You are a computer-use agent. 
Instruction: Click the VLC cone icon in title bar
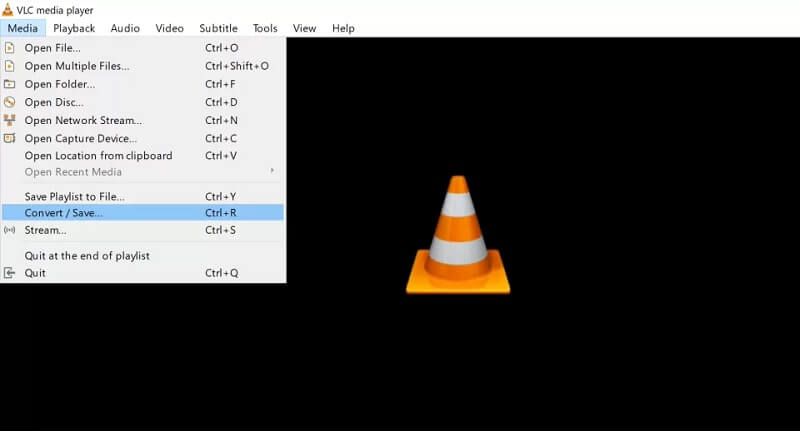[x=7, y=9]
